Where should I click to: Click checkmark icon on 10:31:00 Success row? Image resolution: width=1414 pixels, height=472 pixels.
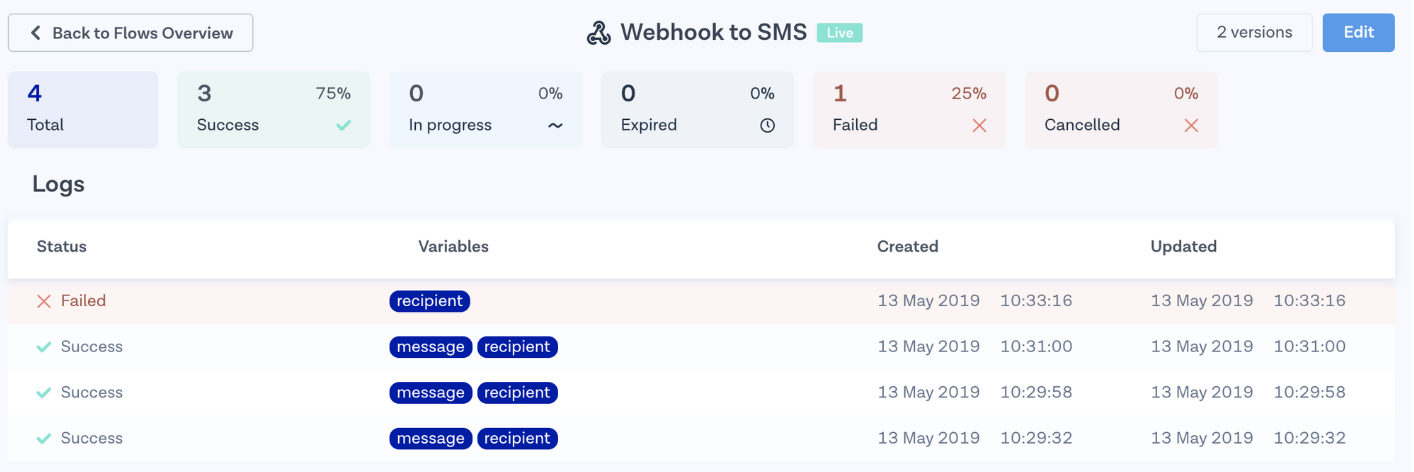point(44,347)
